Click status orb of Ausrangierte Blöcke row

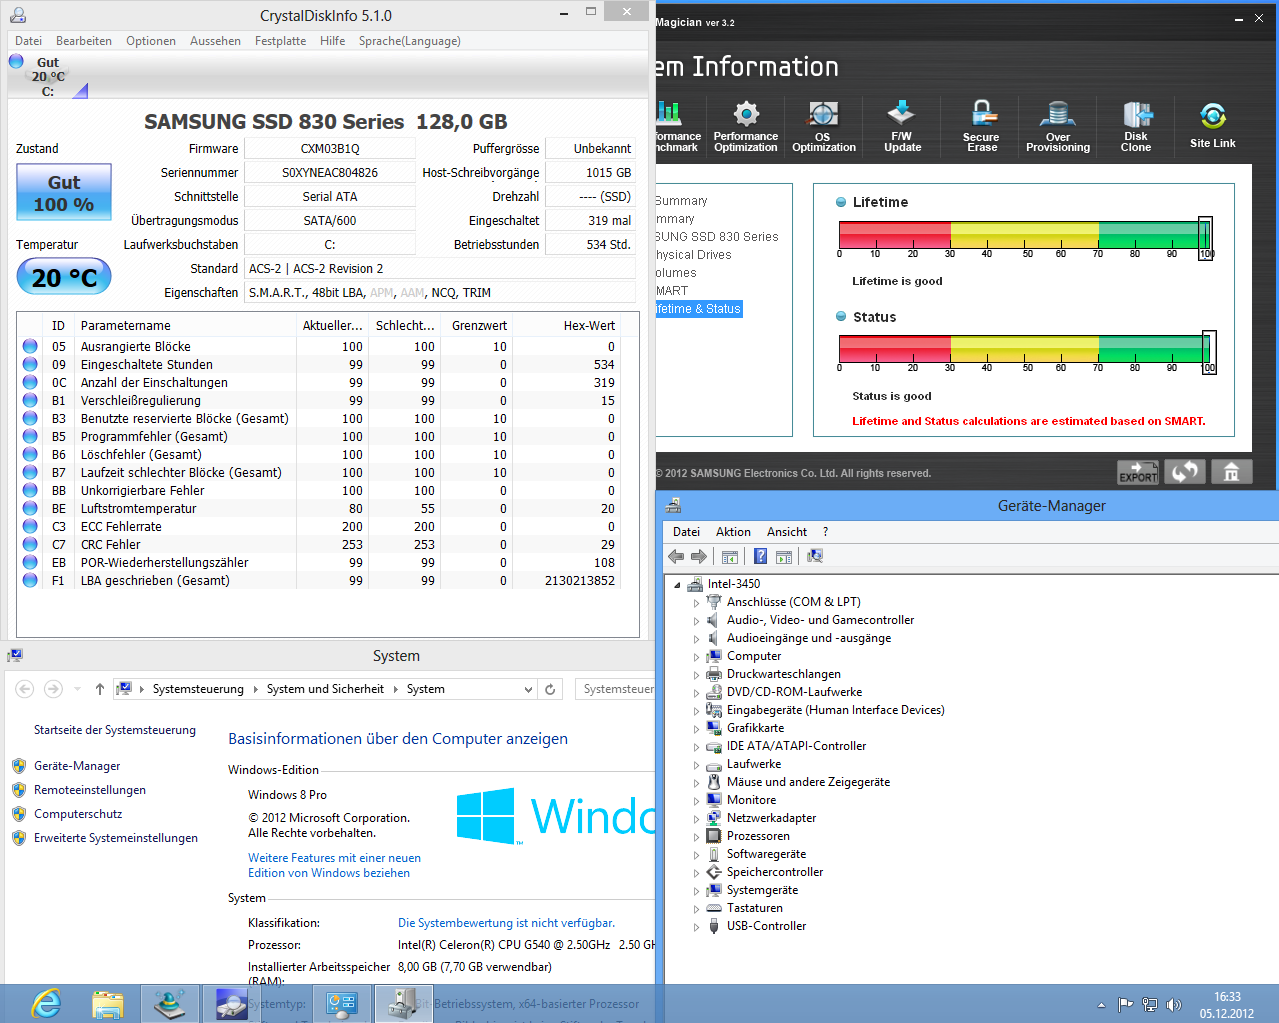30,347
